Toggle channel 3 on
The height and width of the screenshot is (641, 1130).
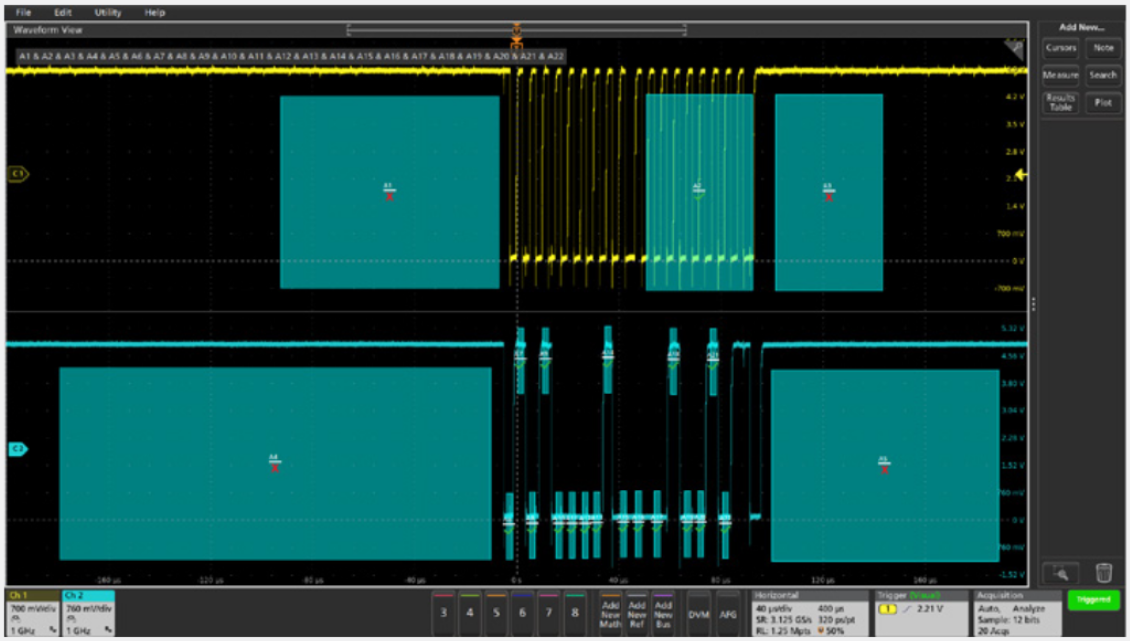(444, 610)
